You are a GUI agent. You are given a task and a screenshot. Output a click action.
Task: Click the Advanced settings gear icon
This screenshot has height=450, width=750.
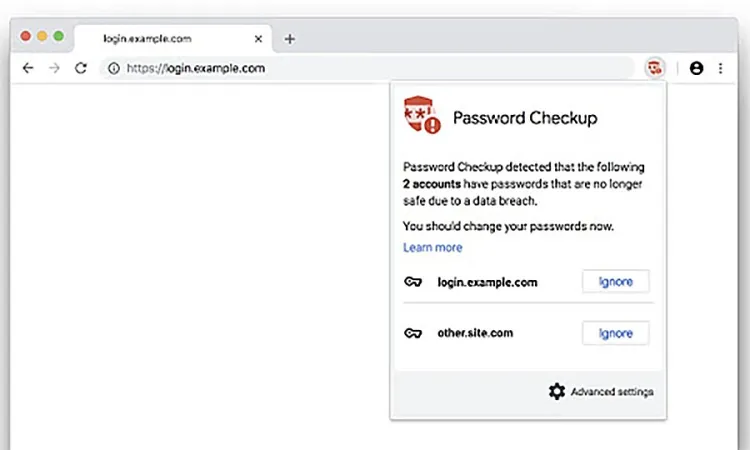[557, 391]
